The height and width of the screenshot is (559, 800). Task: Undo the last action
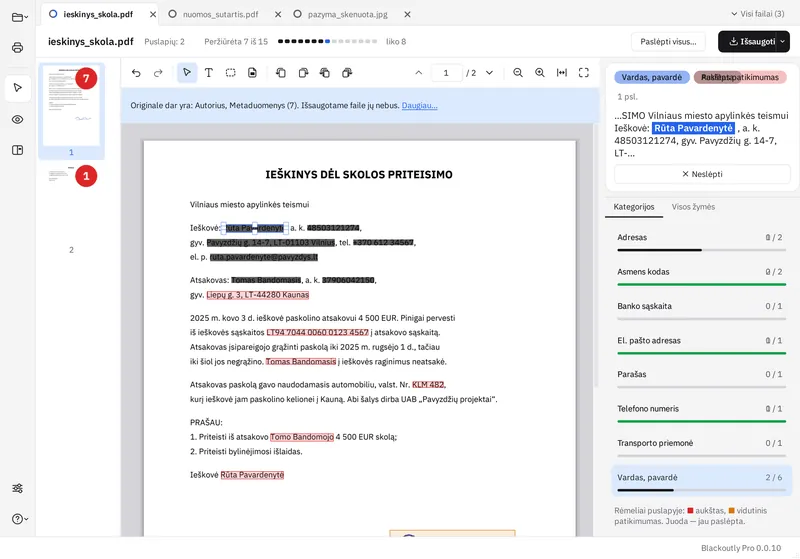coord(136,73)
